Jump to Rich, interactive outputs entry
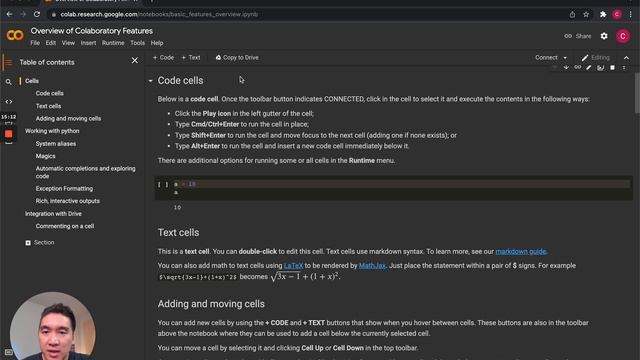 click(67, 201)
